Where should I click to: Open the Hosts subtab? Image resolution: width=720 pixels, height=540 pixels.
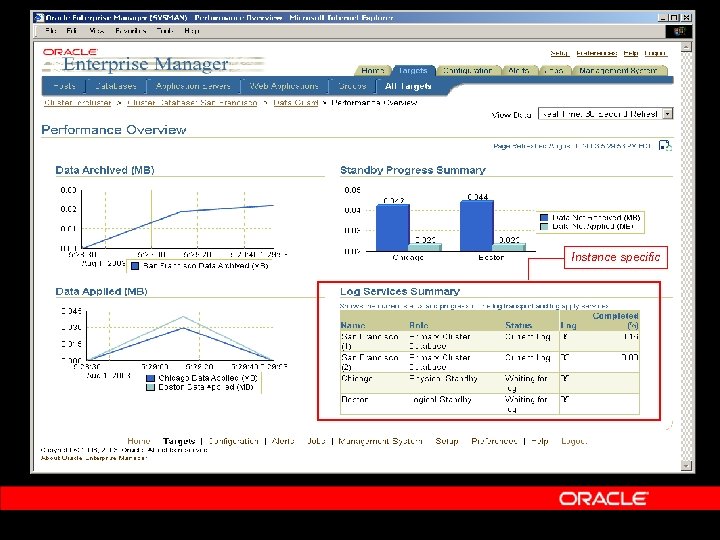[64, 86]
